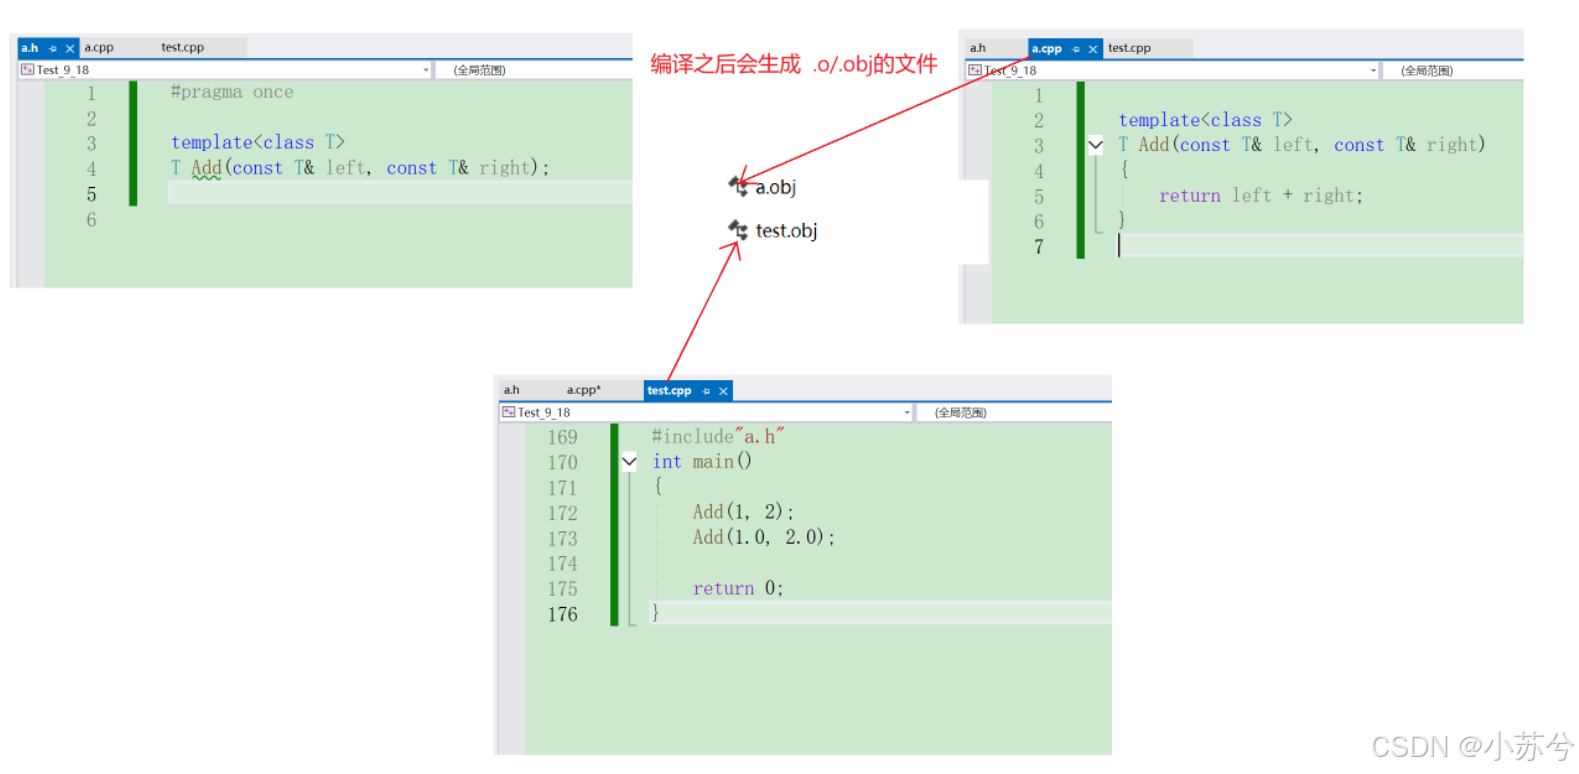Switch to test.cpp tab in top-right editor
1579x774 pixels.
[x=1130, y=48]
